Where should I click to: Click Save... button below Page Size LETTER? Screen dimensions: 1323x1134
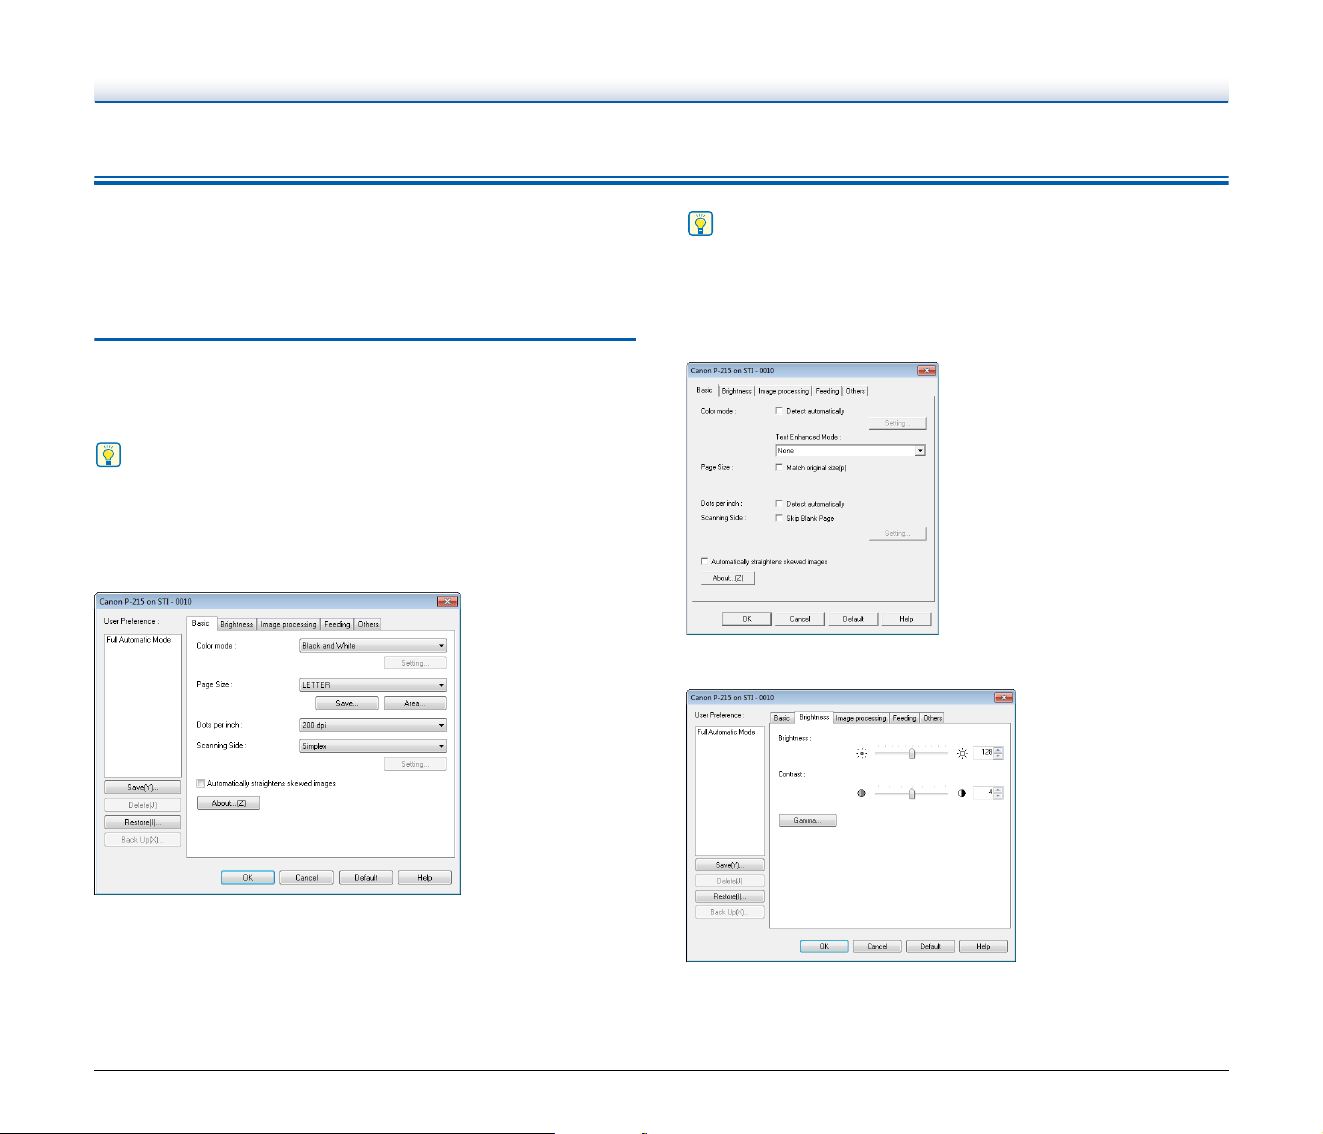(347, 703)
